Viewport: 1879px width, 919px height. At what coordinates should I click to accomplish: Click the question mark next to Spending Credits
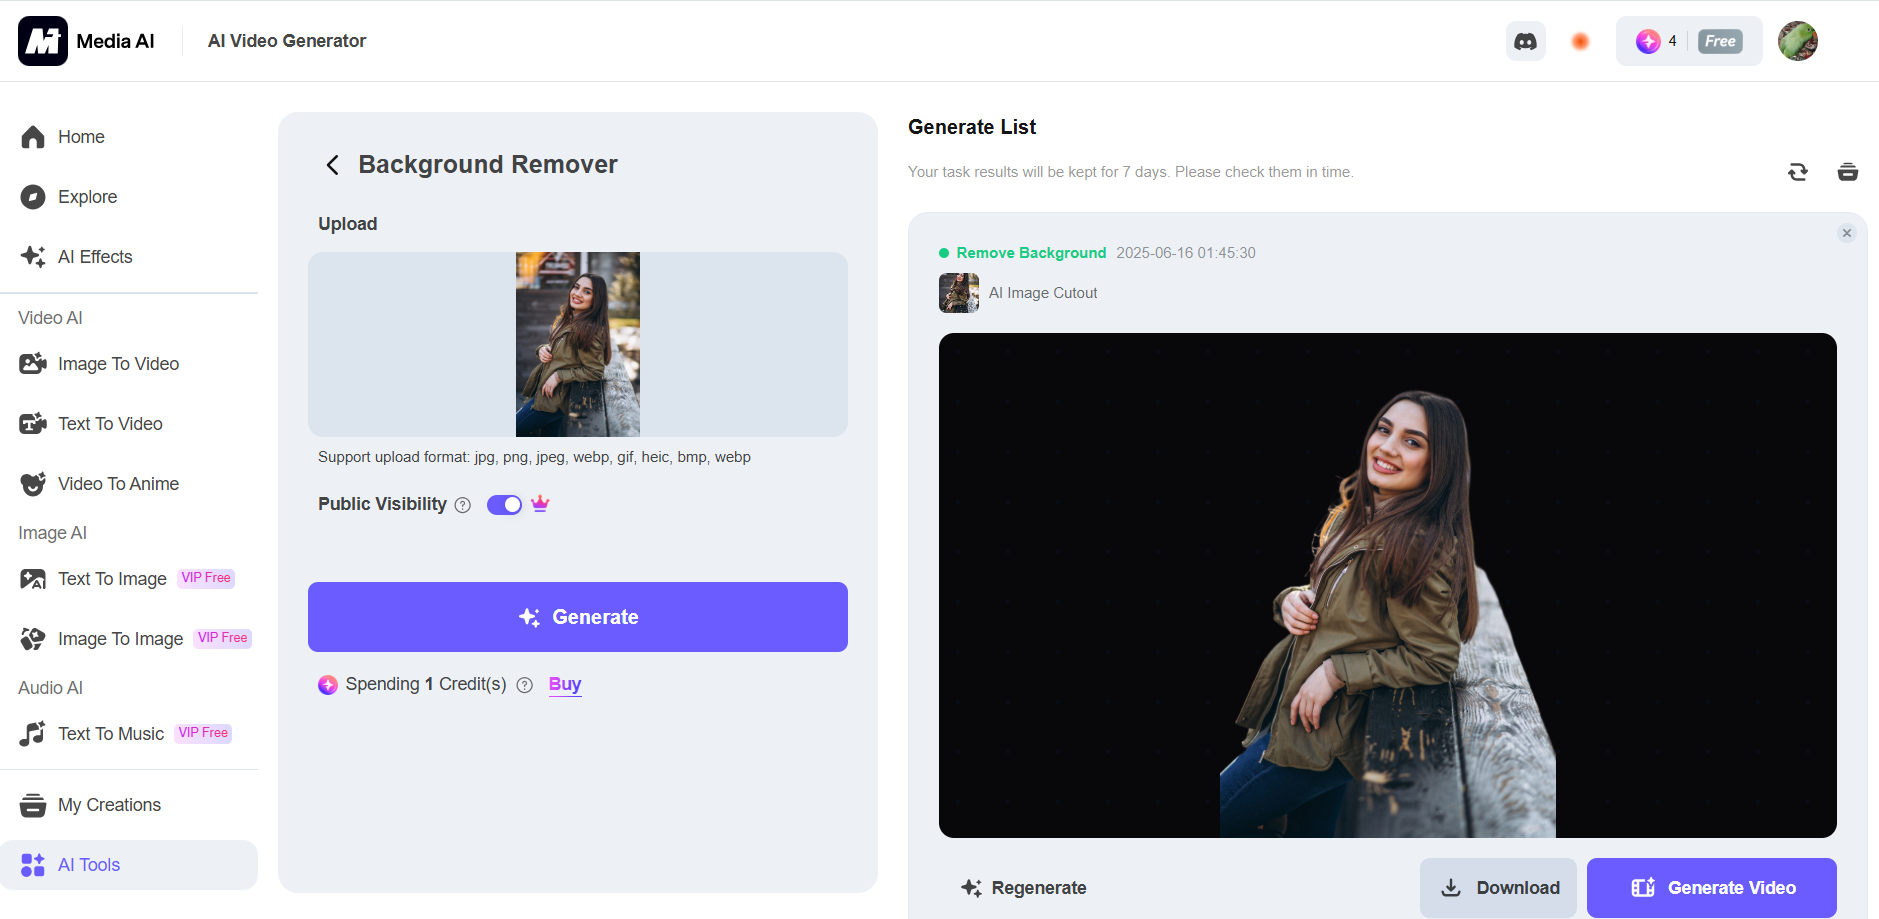pyautogui.click(x=524, y=685)
